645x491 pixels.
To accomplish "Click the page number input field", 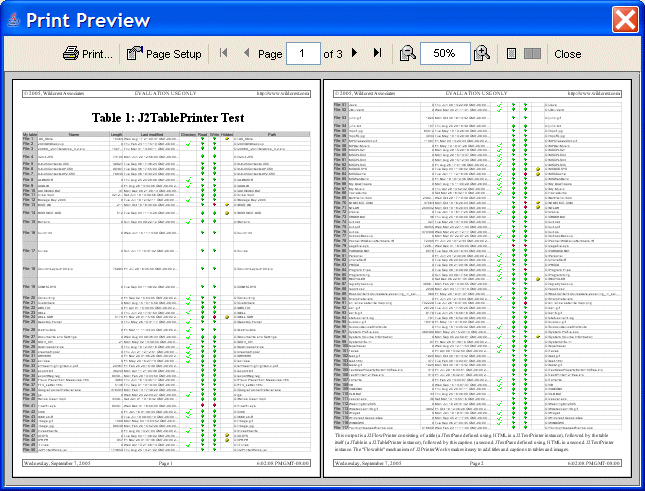I will (x=303, y=53).
